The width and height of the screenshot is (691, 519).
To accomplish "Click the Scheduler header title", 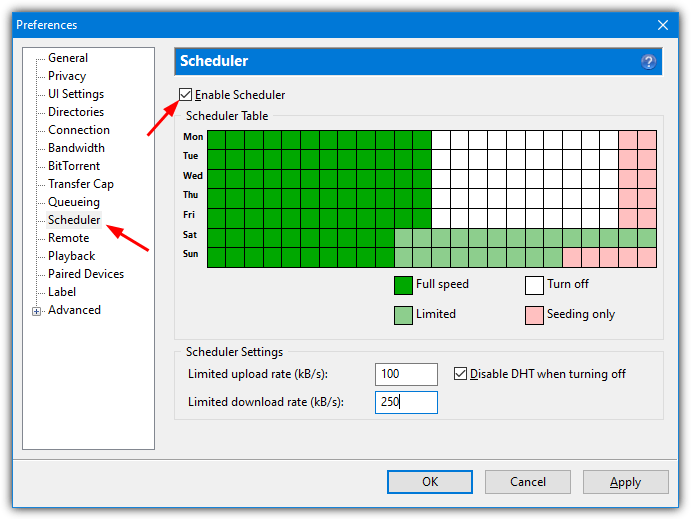I will [214, 61].
